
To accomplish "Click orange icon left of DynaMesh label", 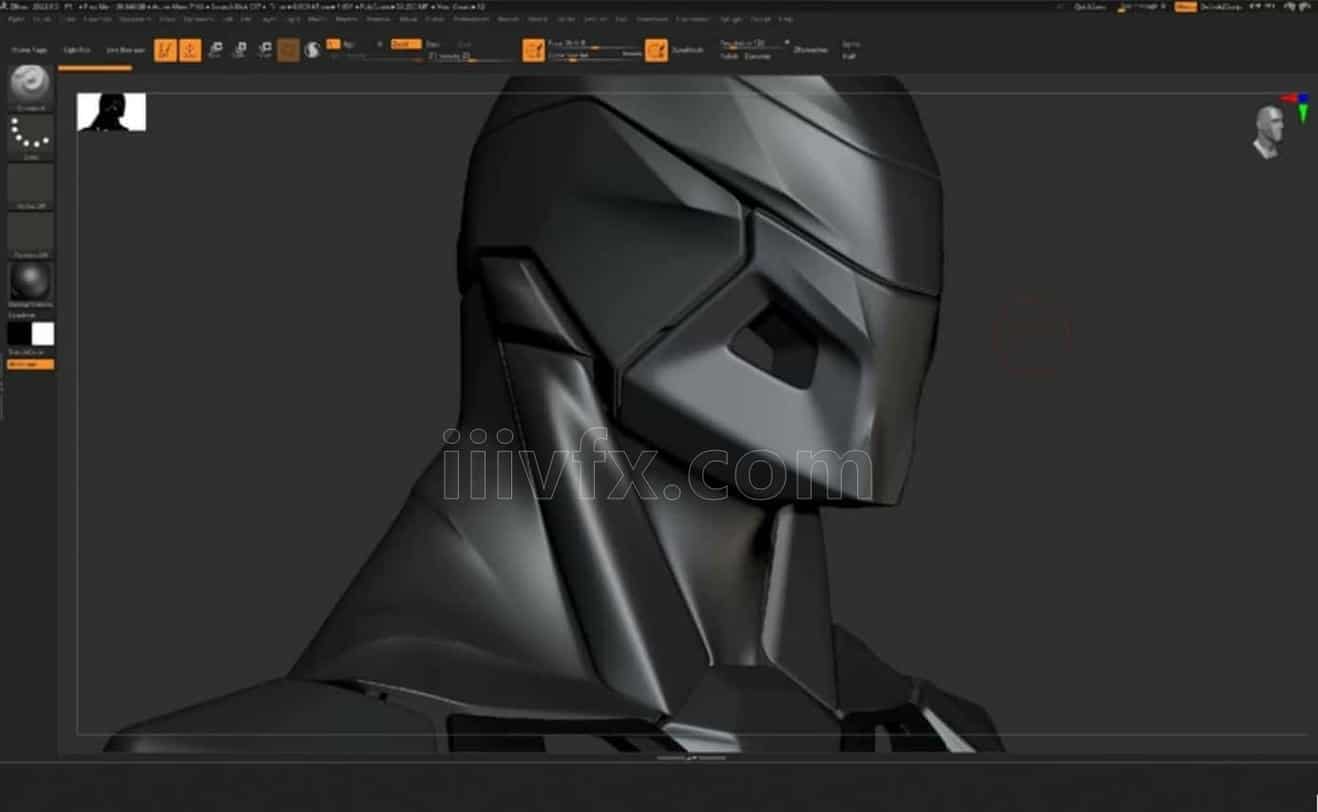I will pos(656,50).
